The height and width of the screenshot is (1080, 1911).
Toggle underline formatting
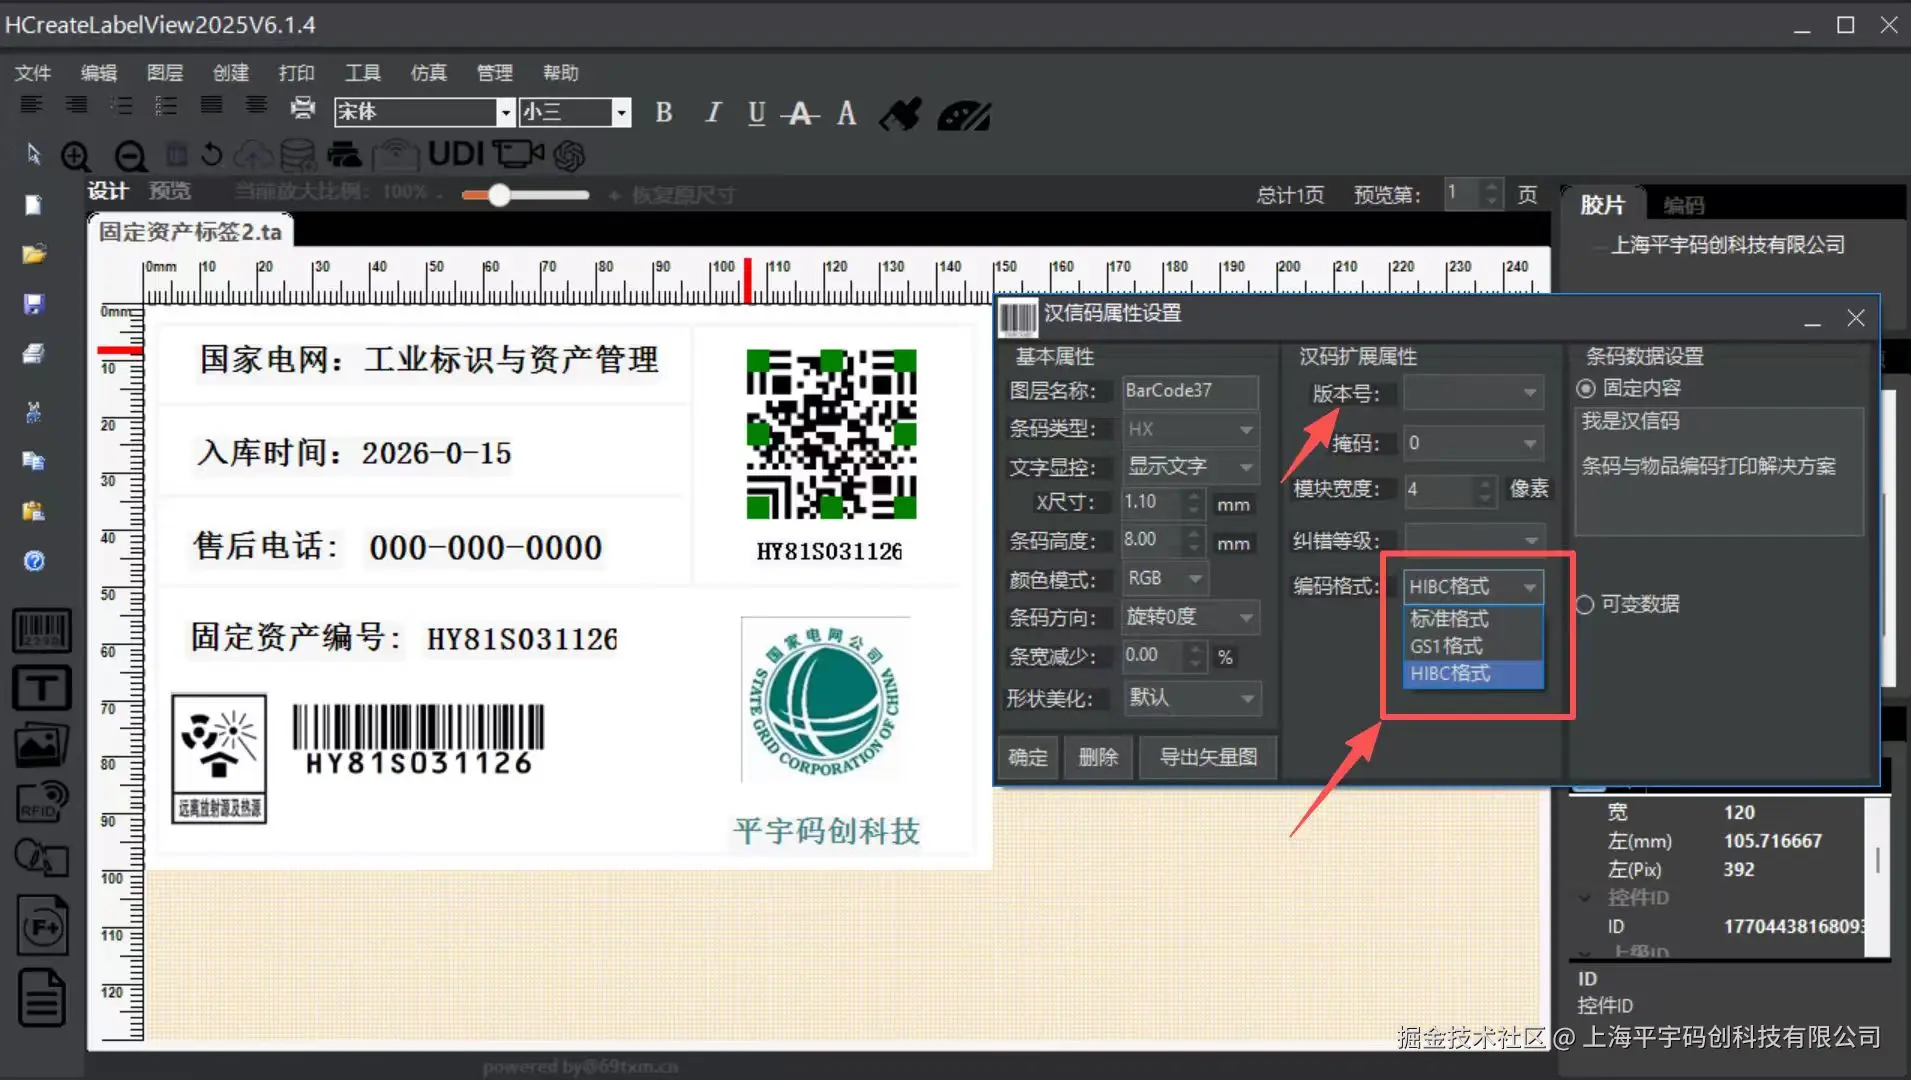click(x=757, y=113)
